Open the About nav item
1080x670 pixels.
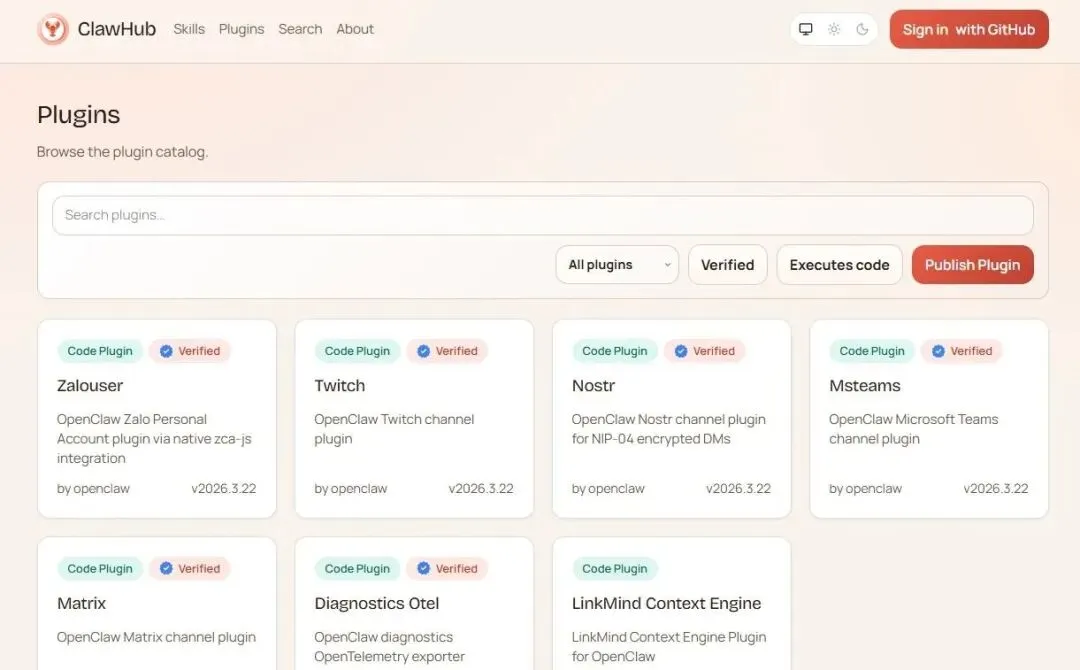tap(355, 29)
